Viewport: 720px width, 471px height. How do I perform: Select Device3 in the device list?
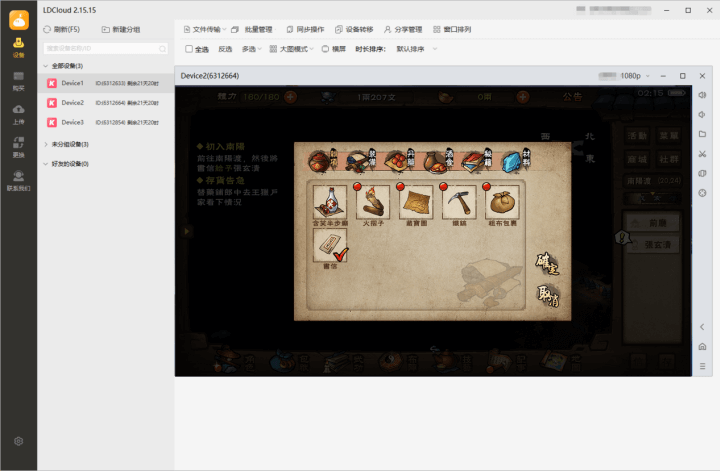106,123
